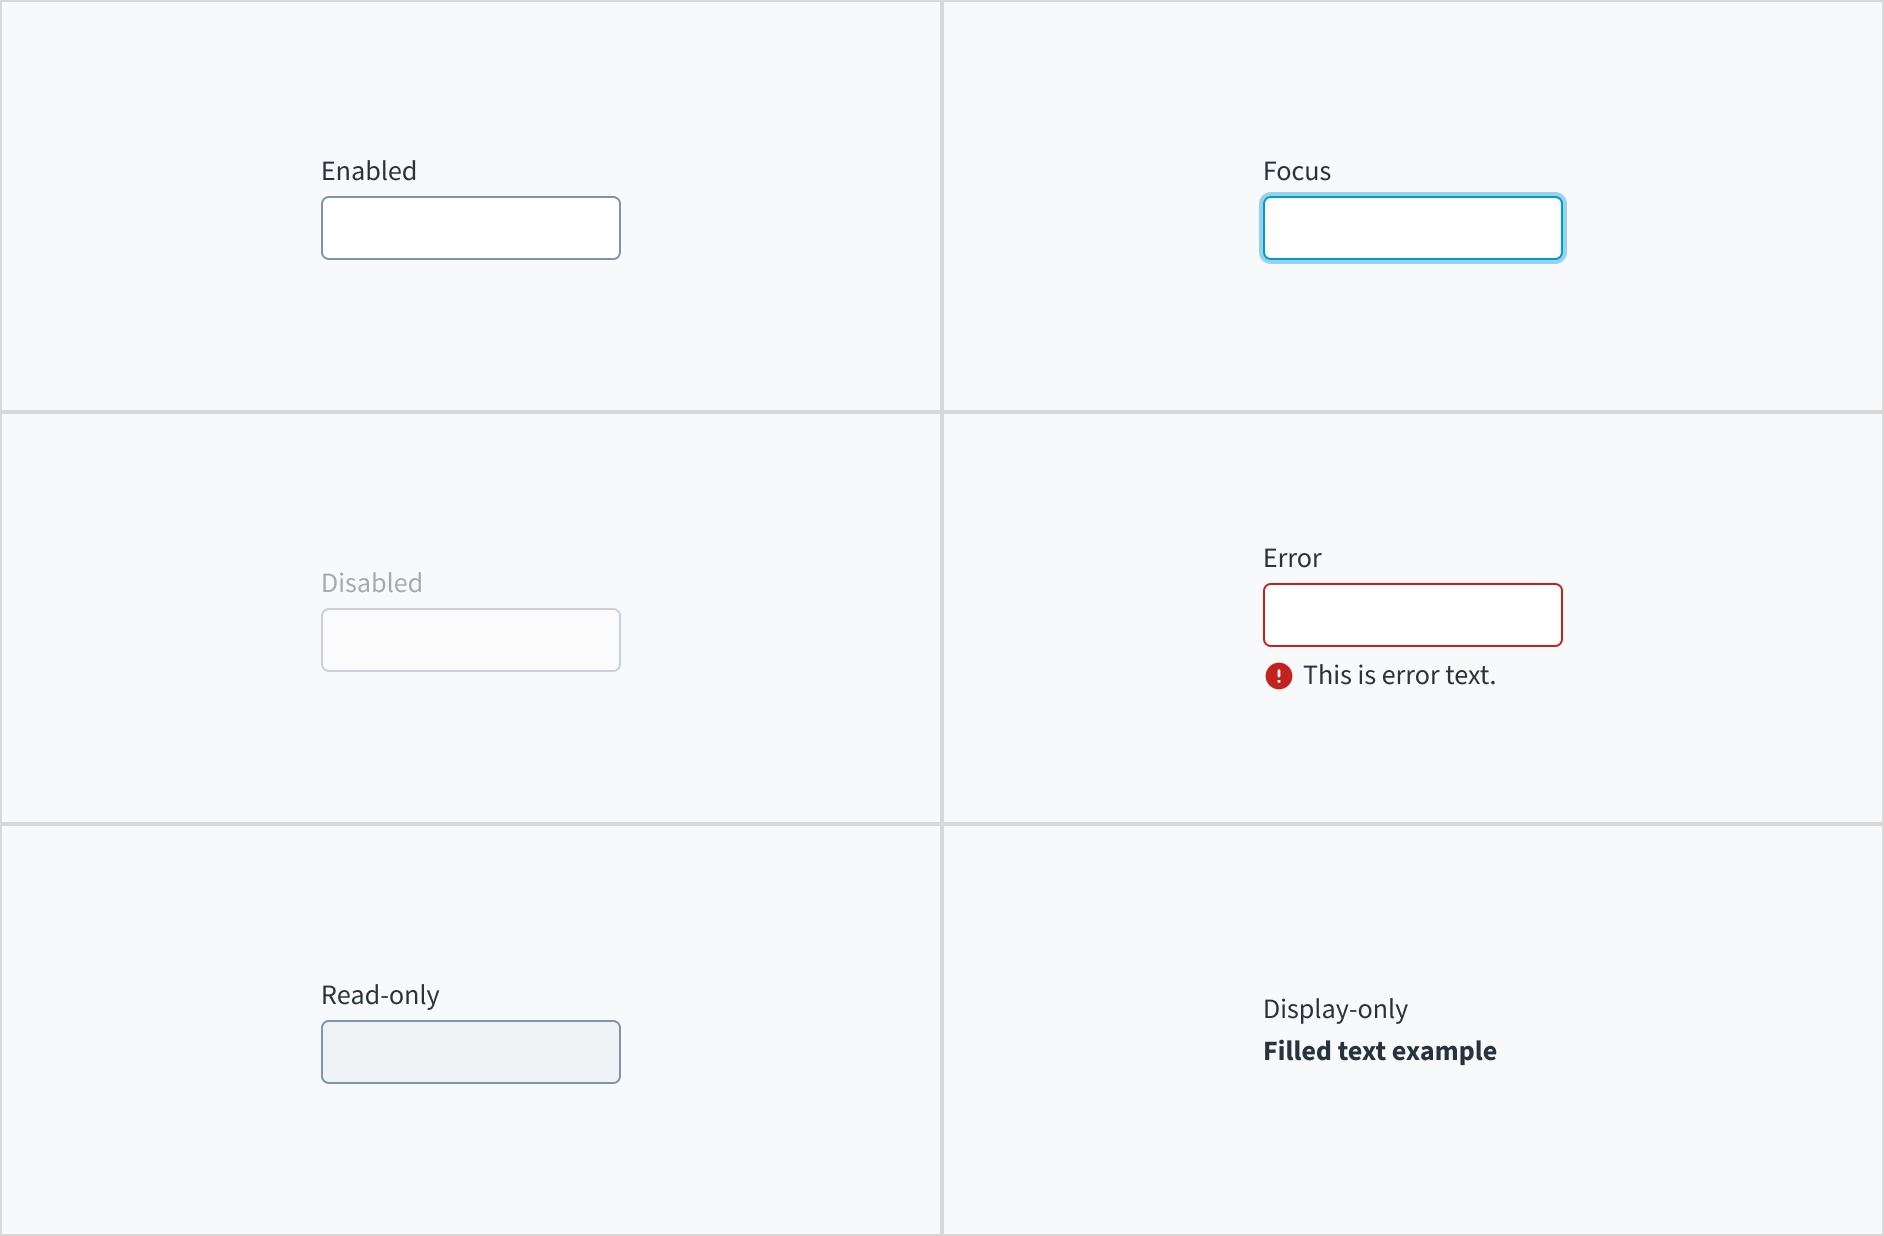
Task: Select the Disabled field label
Action: [x=371, y=582]
